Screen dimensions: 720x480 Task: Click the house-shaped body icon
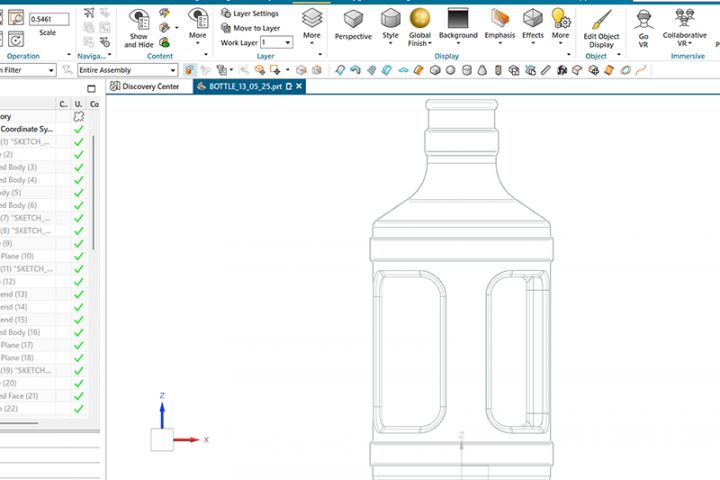click(x=514, y=70)
